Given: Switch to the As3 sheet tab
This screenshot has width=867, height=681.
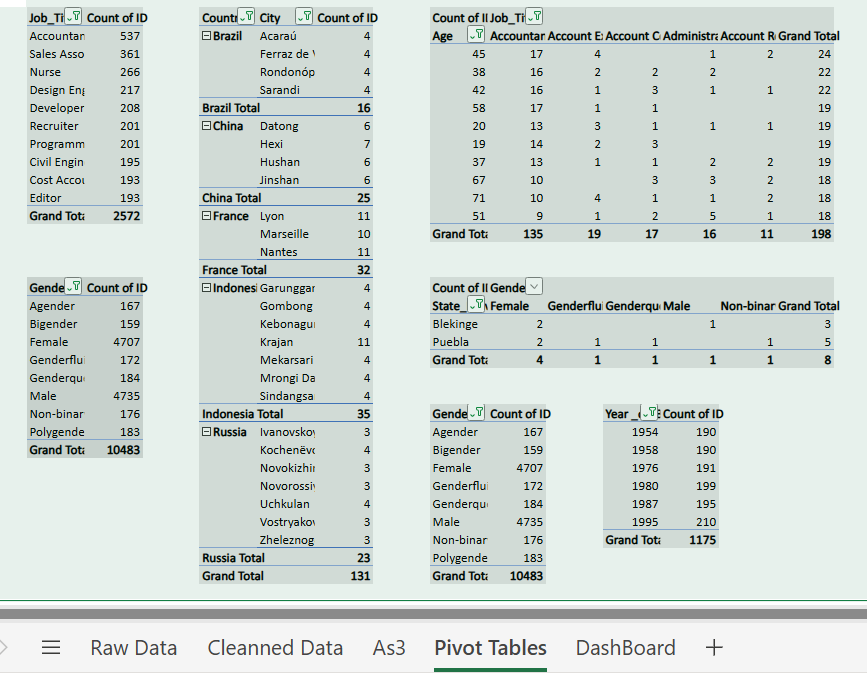Looking at the screenshot, I should [x=389, y=648].
